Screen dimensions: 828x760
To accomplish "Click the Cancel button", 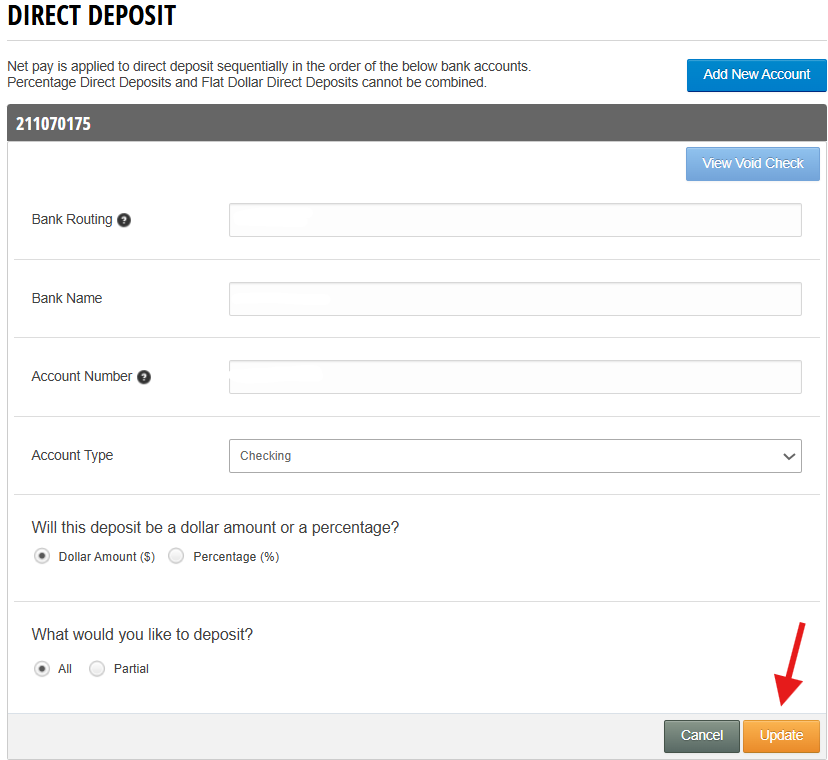I will pyautogui.click(x=701, y=736).
